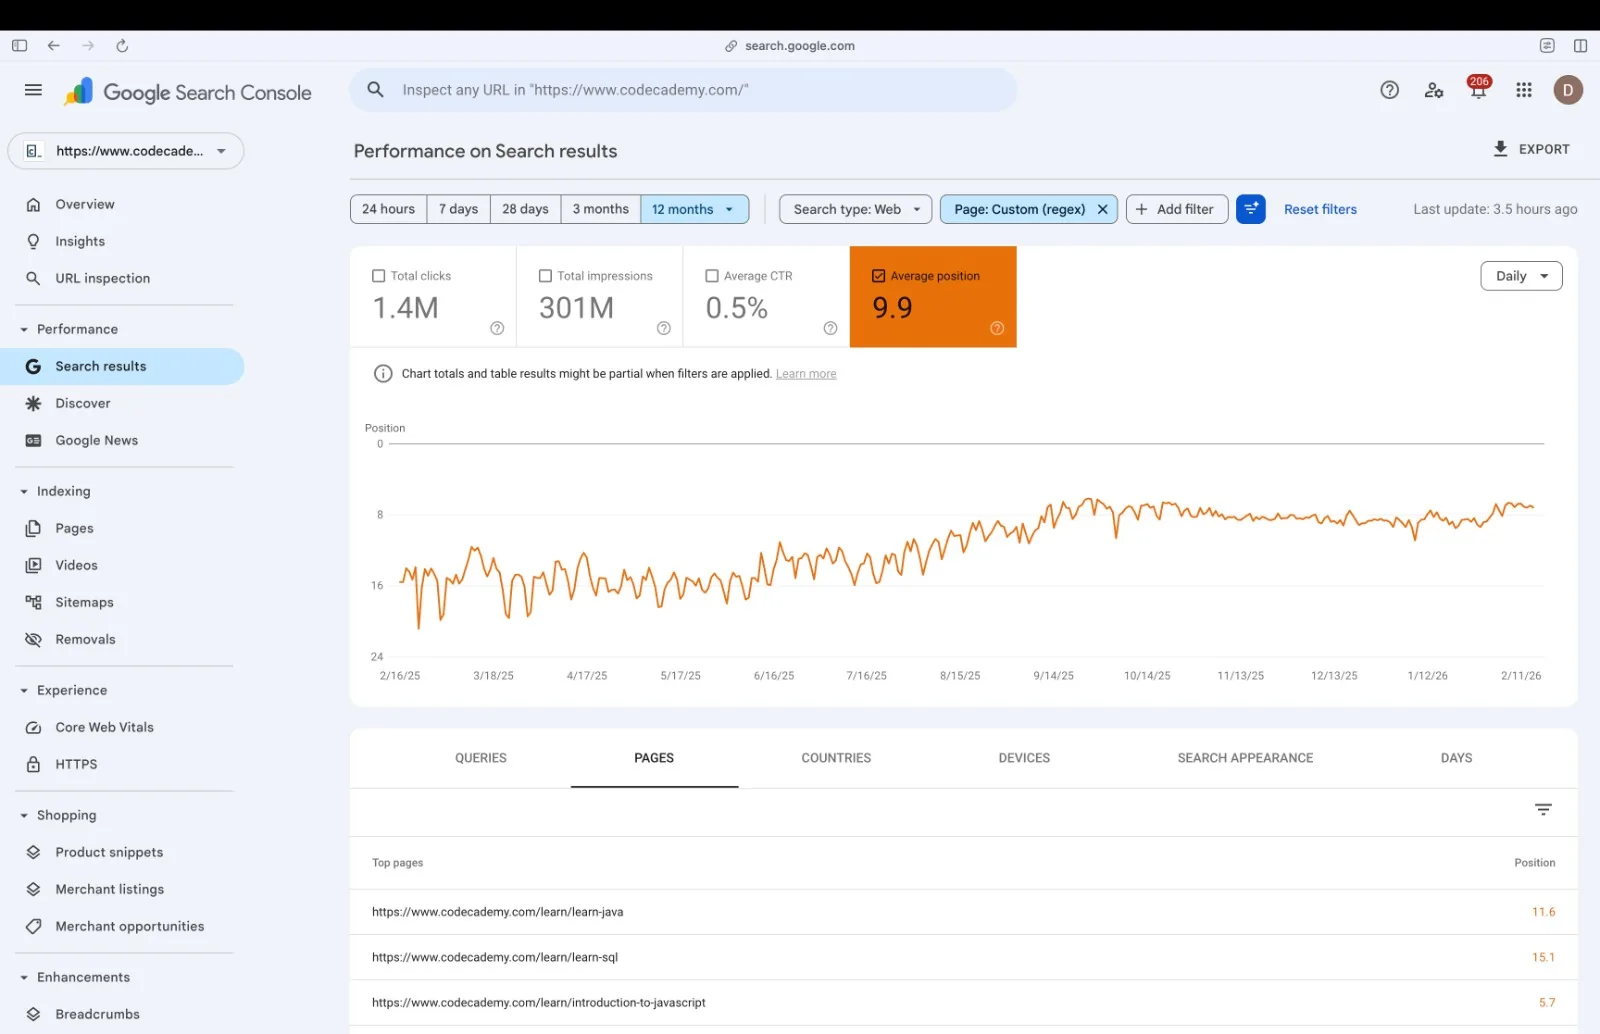Click browser forward arrow
This screenshot has width=1600, height=1034.
(x=88, y=46)
